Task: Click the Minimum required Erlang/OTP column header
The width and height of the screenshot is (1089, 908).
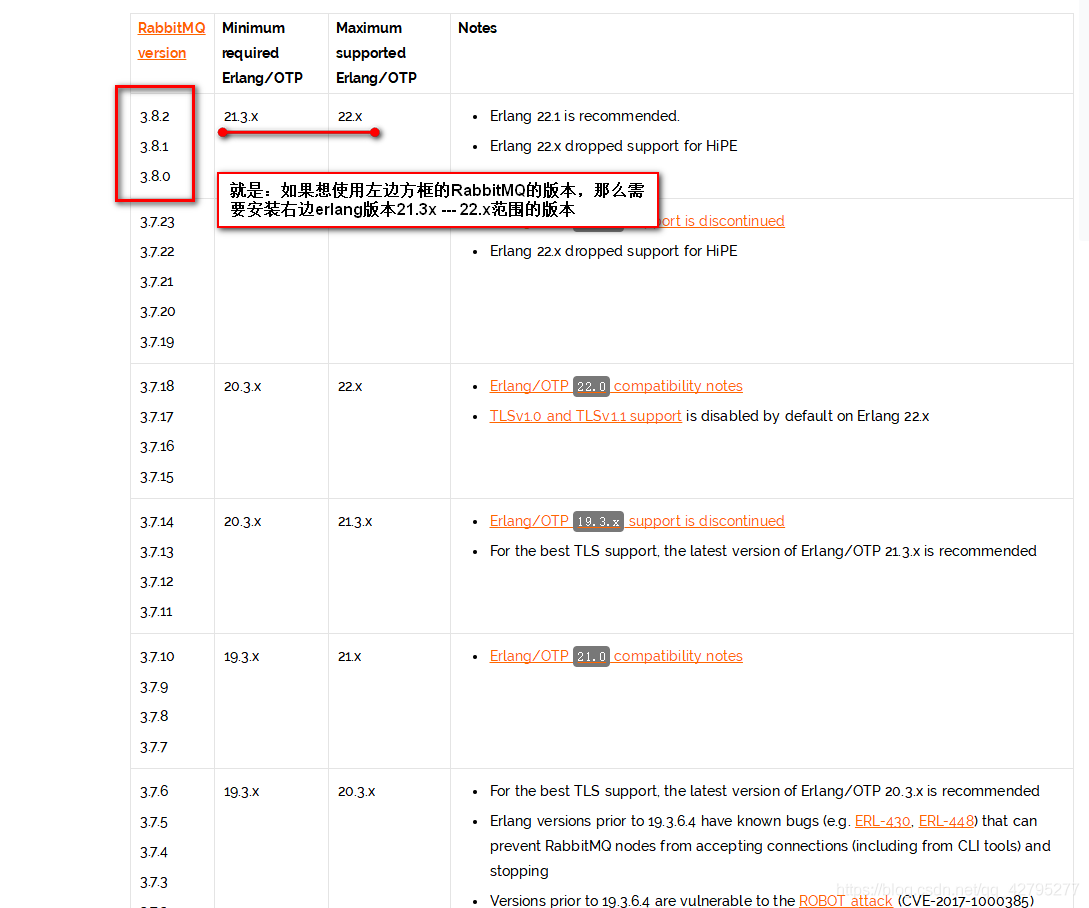Action: (262, 53)
